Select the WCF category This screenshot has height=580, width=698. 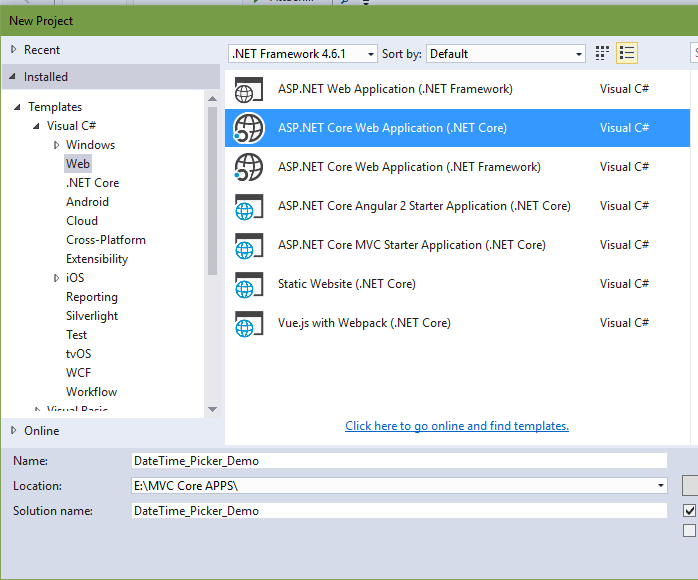[x=78, y=373]
